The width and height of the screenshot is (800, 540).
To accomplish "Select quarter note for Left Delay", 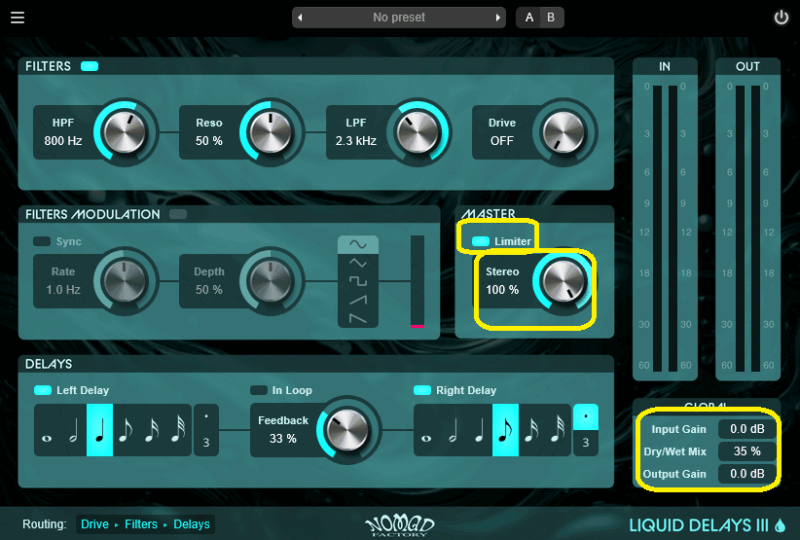I will (x=99, y=430).
